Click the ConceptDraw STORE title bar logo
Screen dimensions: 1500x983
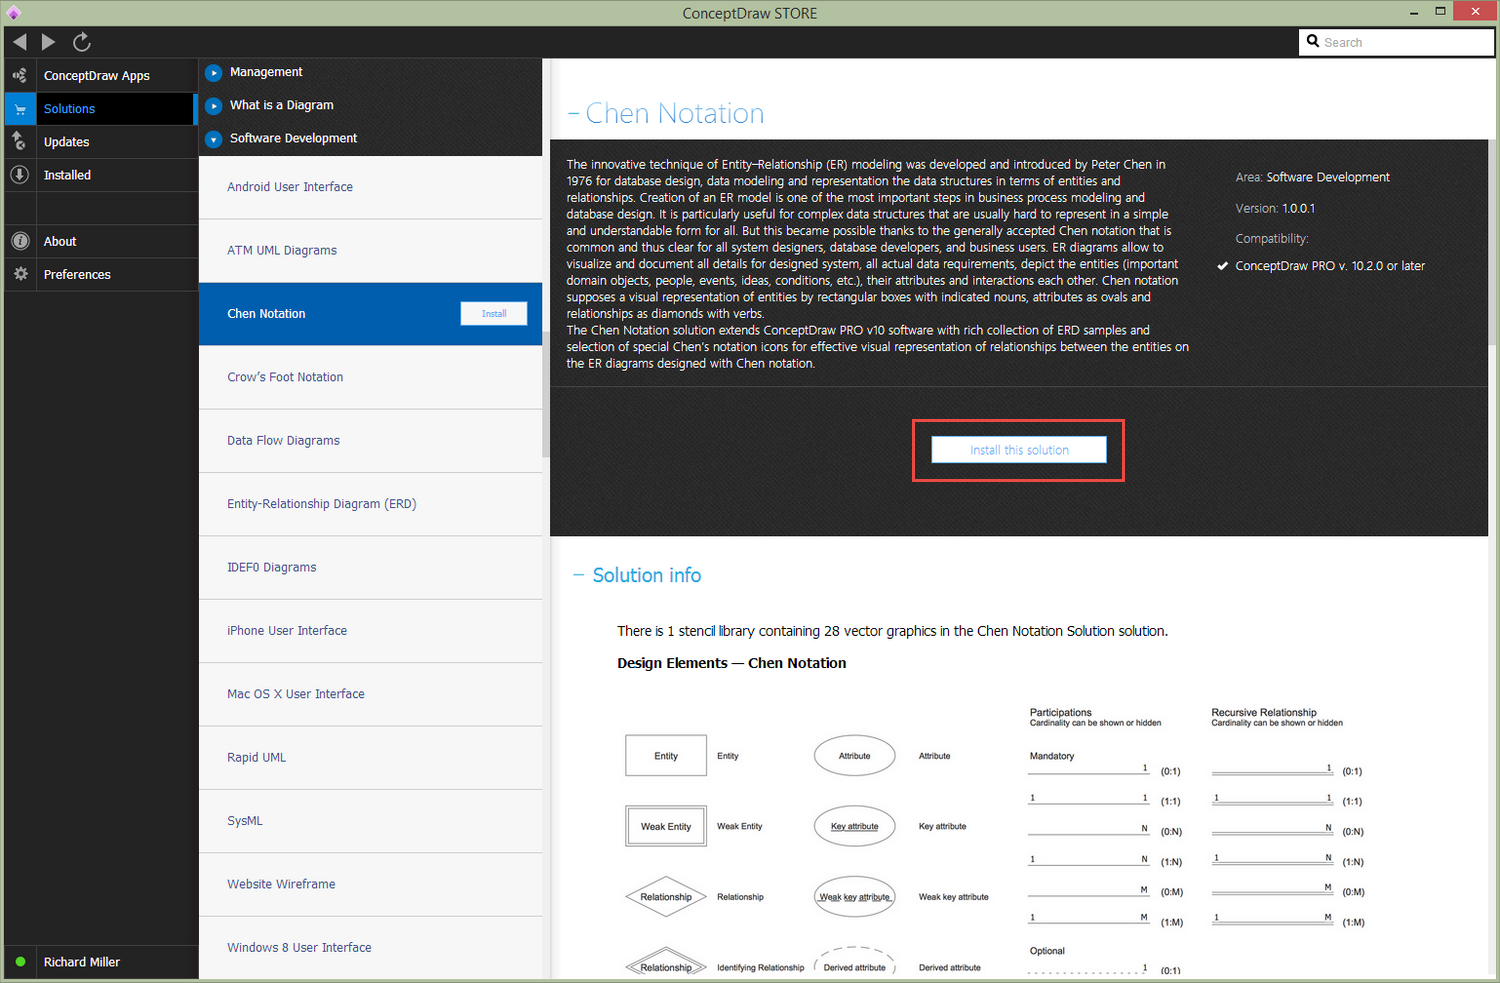(x=13, y=13)
